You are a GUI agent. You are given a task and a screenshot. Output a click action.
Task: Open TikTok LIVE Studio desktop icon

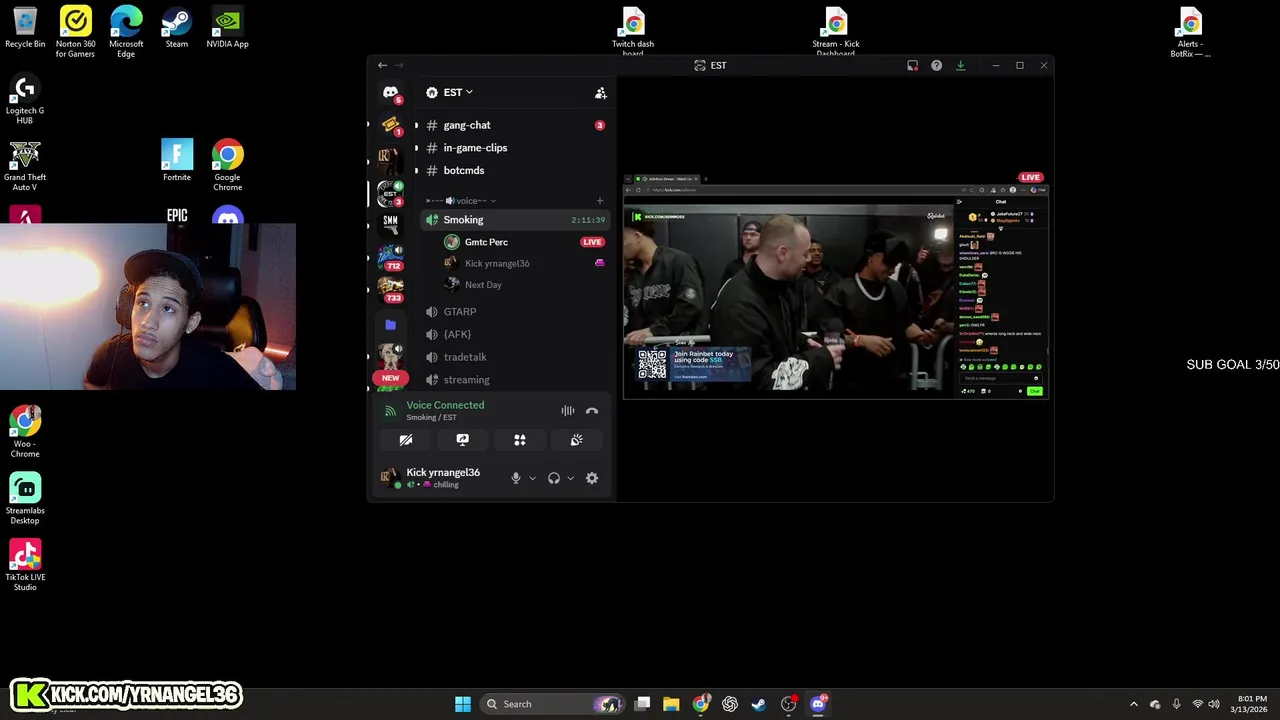point(25,565)
